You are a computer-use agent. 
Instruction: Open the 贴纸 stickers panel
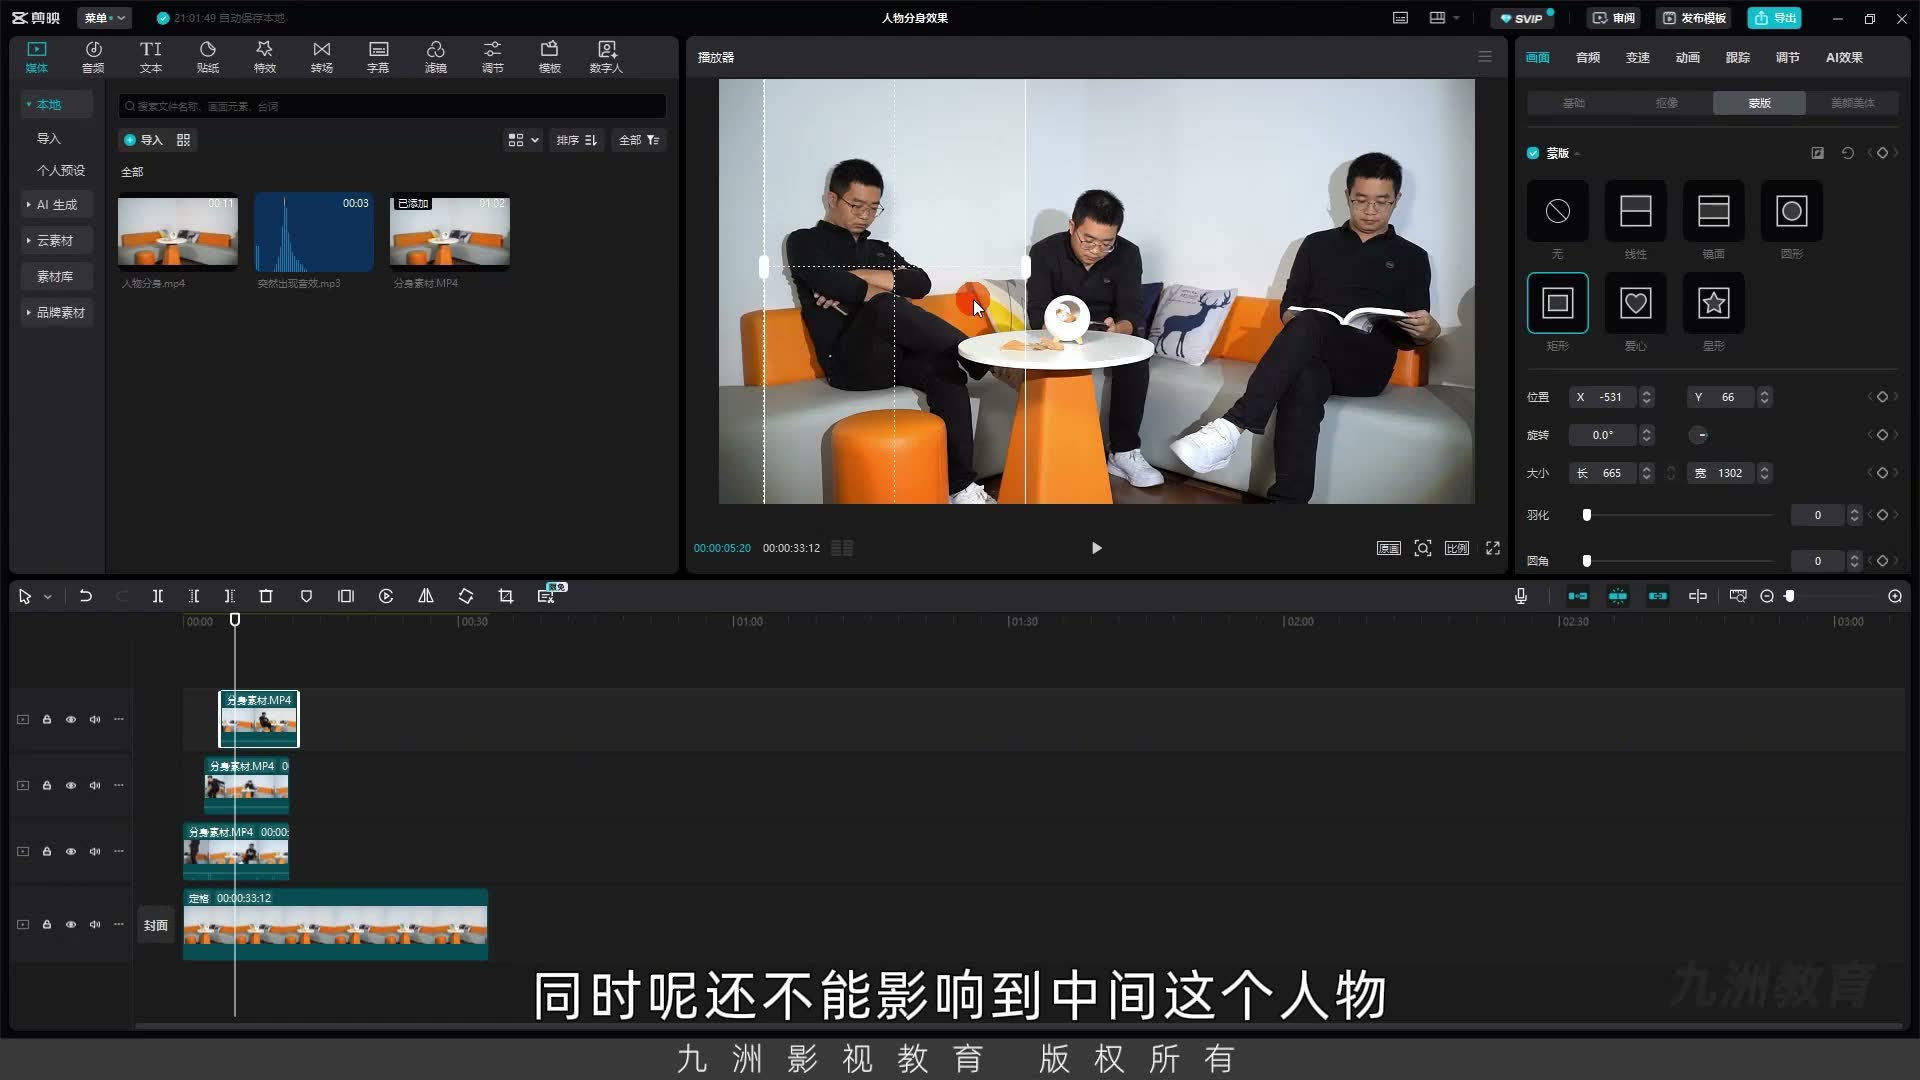[x=208, y=57]
